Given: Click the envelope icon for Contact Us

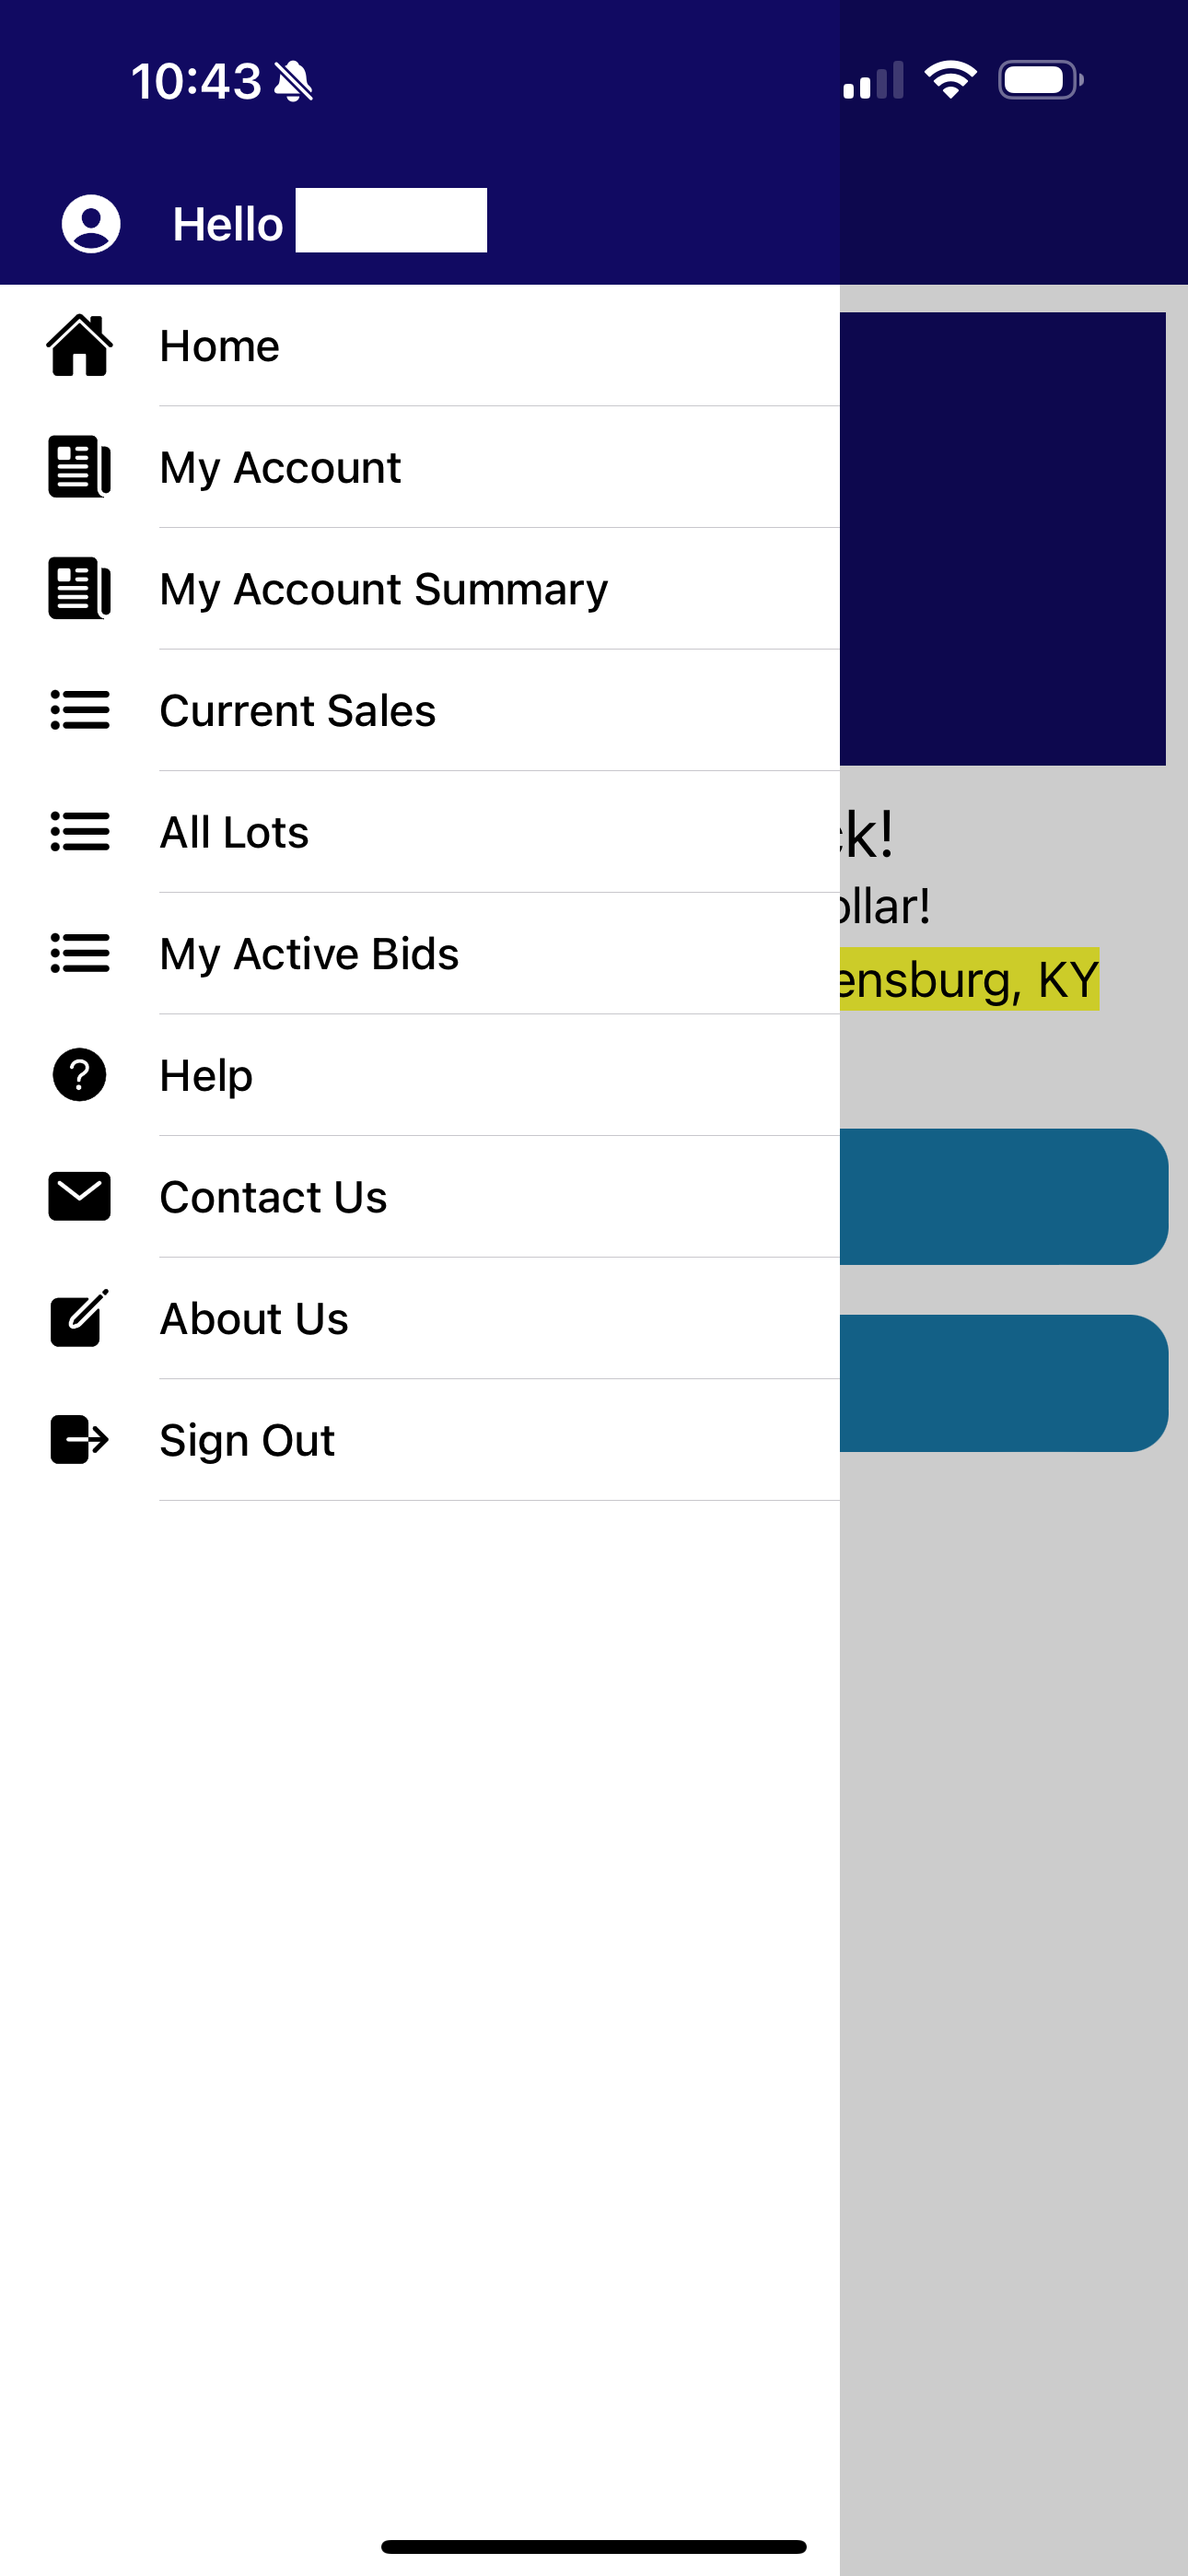Looking at the screenshot, I should point(79,1197).
